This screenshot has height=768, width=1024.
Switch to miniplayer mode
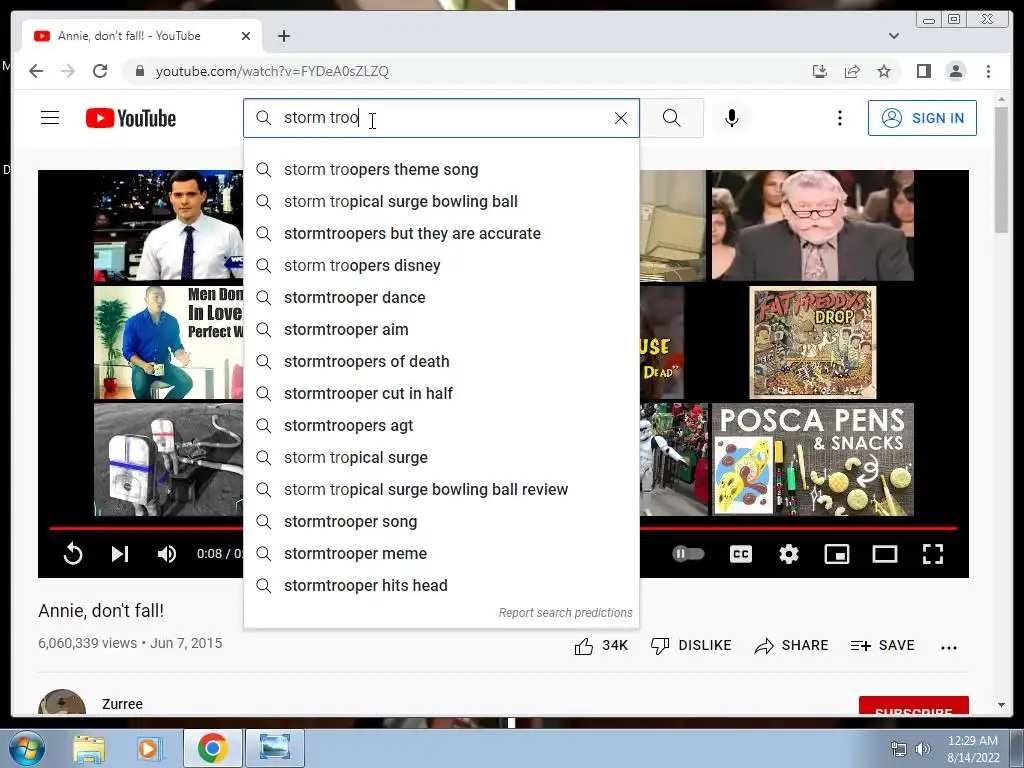click(837, 554)
